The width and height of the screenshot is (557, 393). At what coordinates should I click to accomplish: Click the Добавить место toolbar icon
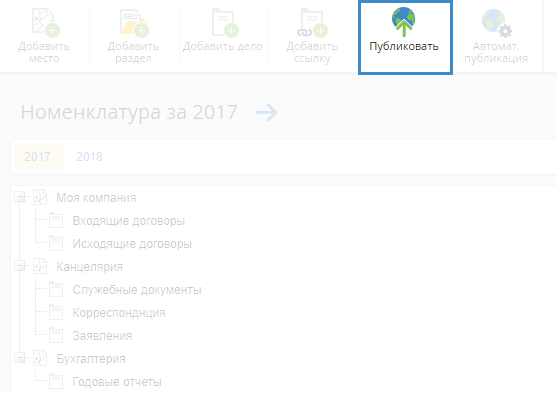click(x=45, y=23)
